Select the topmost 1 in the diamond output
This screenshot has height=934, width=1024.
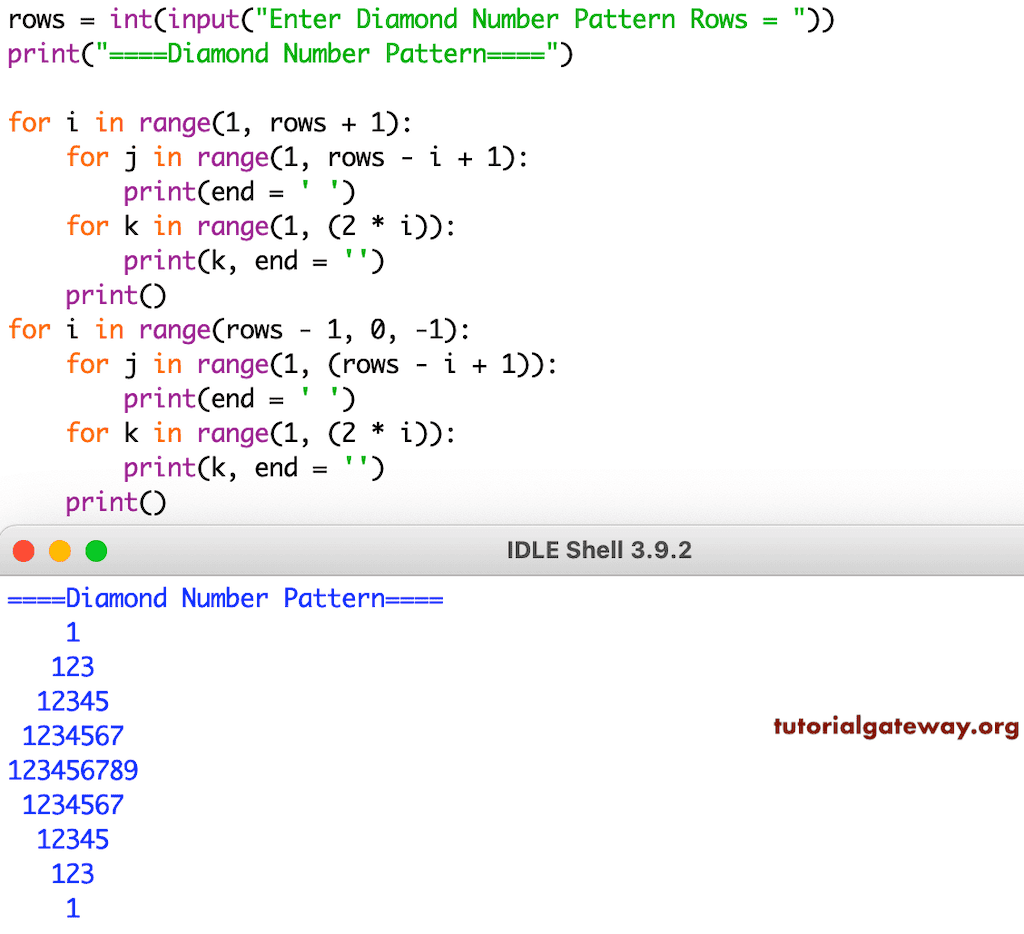[x=72, y=631]
